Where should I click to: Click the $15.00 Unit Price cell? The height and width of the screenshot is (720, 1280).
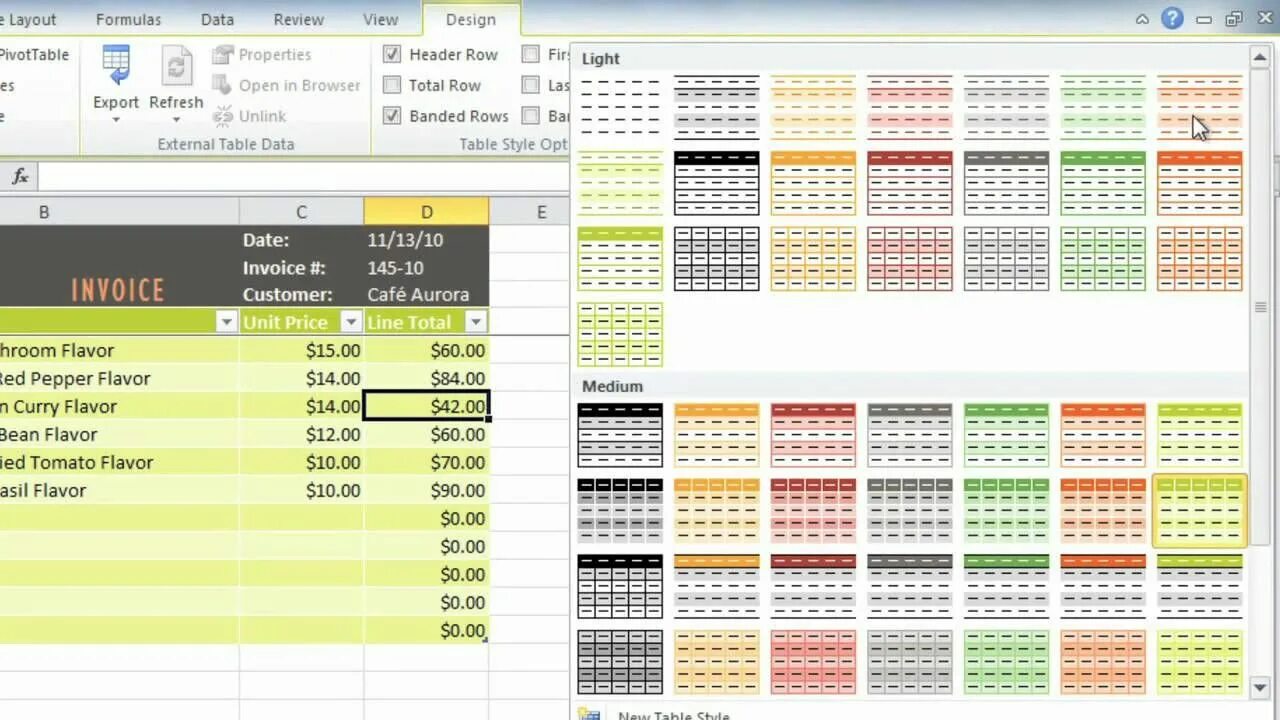point(301,350)
